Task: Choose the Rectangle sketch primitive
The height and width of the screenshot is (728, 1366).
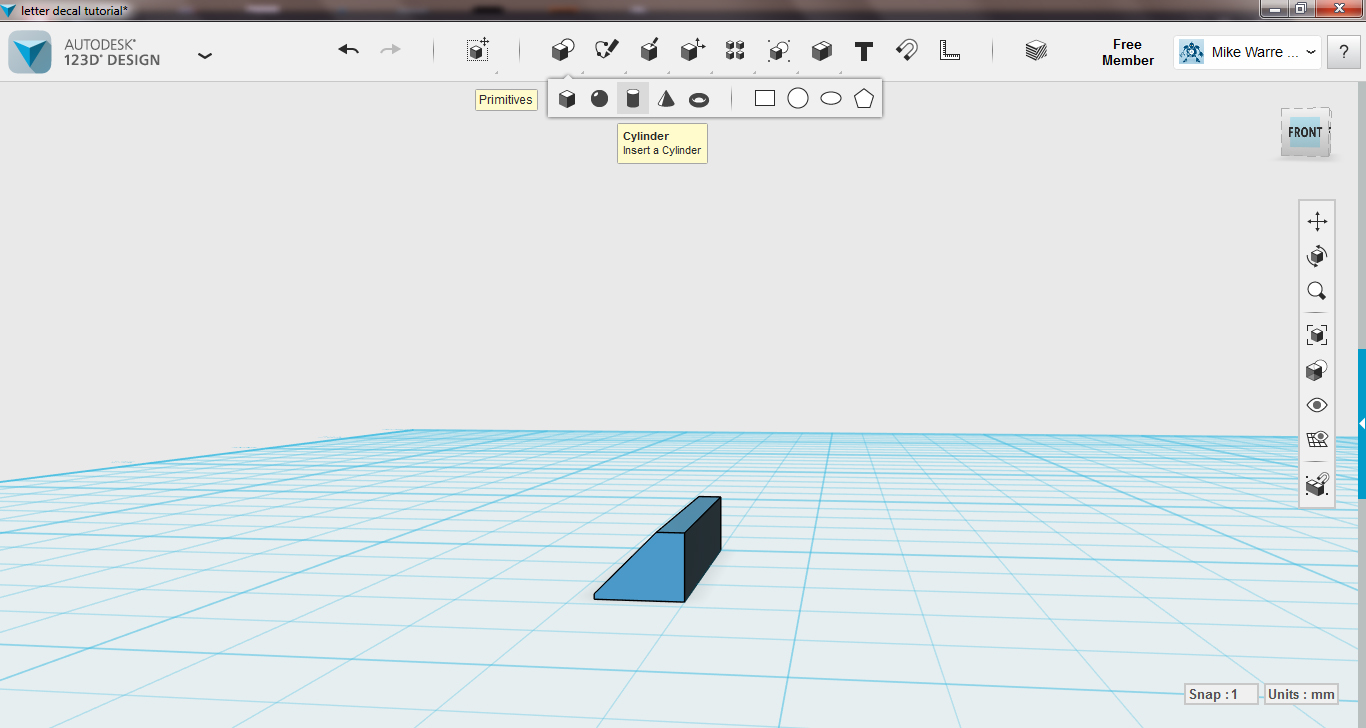Action: click(765, 98)
